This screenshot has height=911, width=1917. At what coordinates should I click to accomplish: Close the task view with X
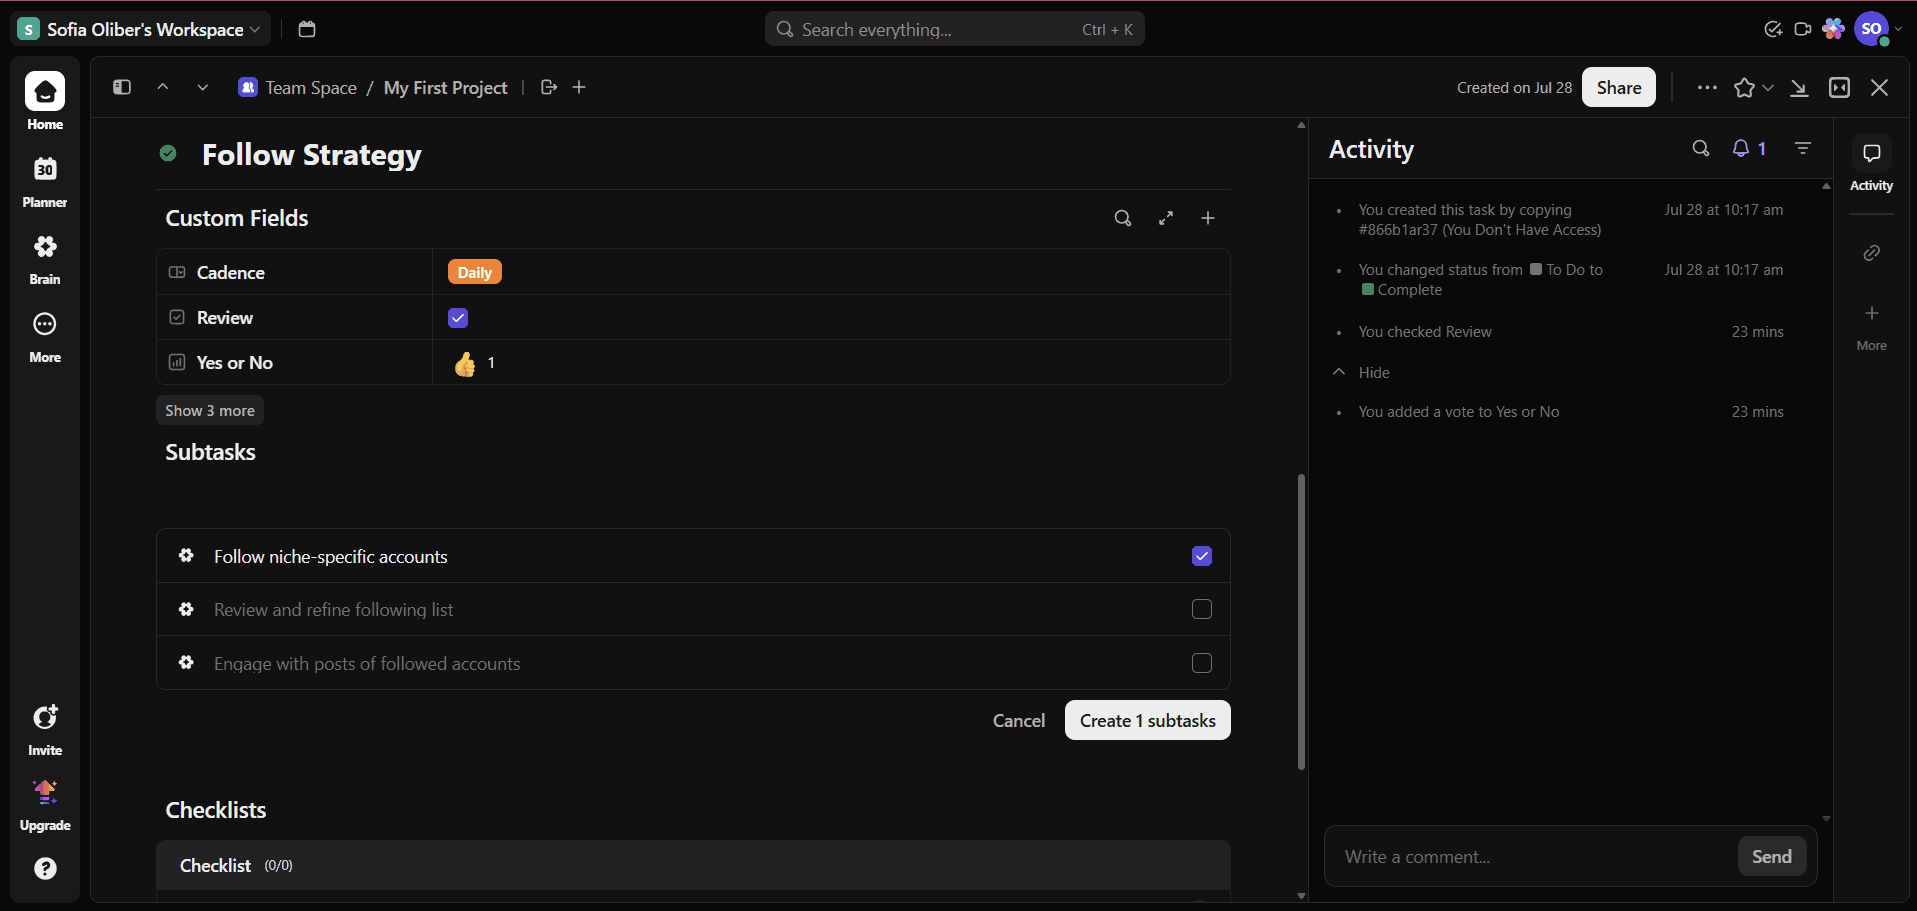point(1879,87)
